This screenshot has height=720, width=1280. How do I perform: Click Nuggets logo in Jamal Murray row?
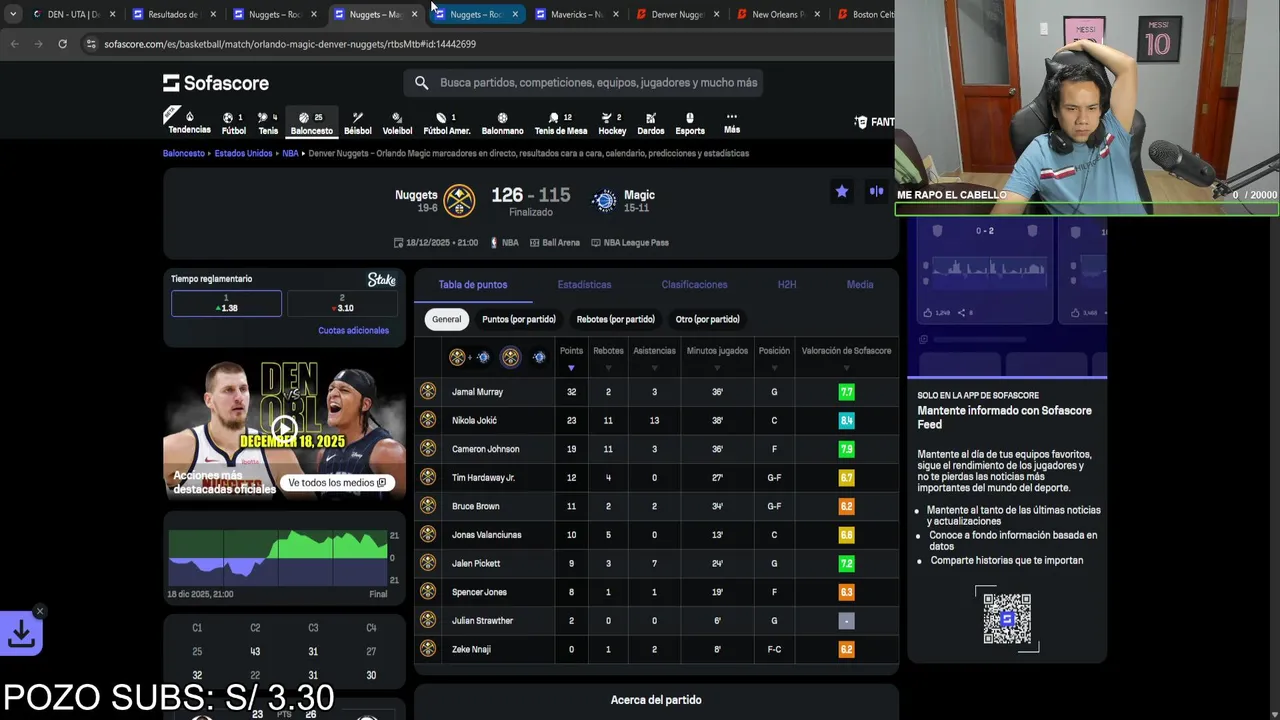(428, 392)
